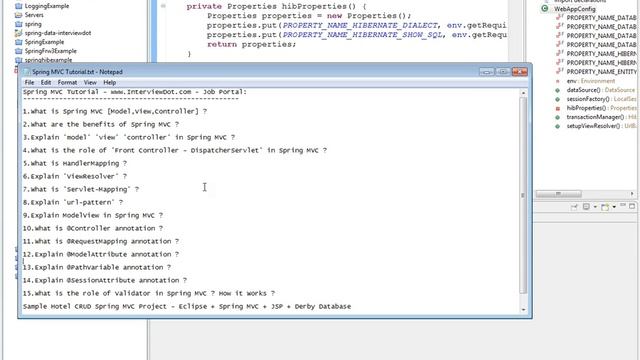Click PROPERTY_NAME_HIBERNATE_SHOW_SQL in the Eclipse code editor
Image resolution: width=640 pixels, height=360 pixels.
click(362, 35)
